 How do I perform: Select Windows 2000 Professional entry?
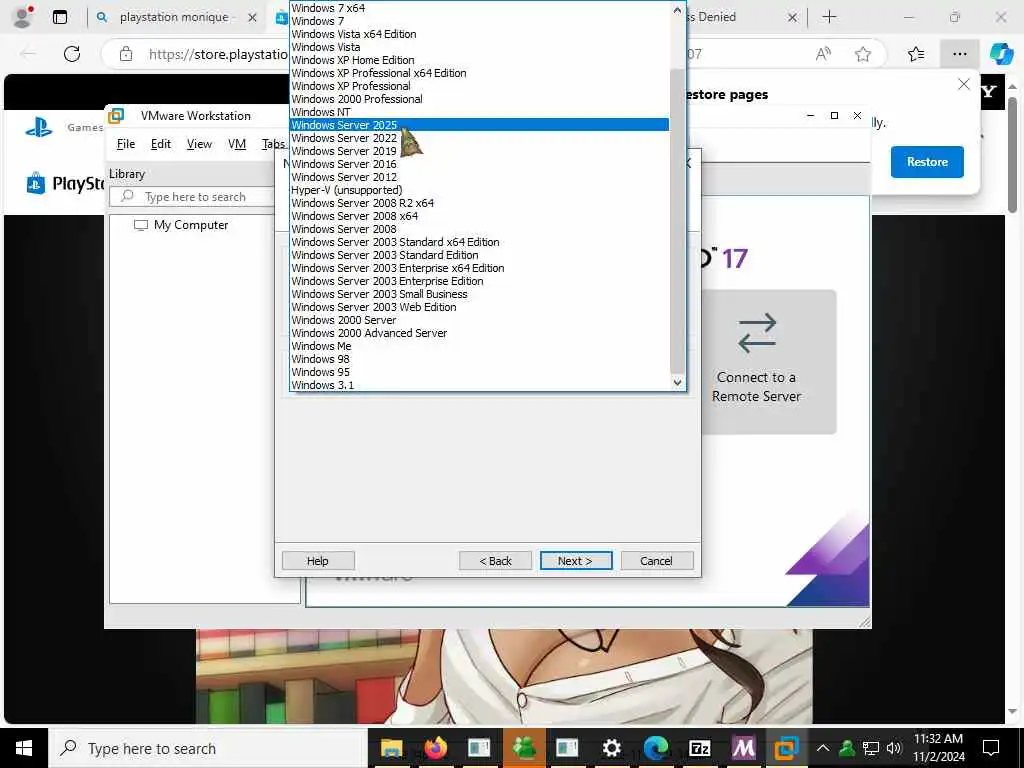pyautogui.click(x=479, y=99)
